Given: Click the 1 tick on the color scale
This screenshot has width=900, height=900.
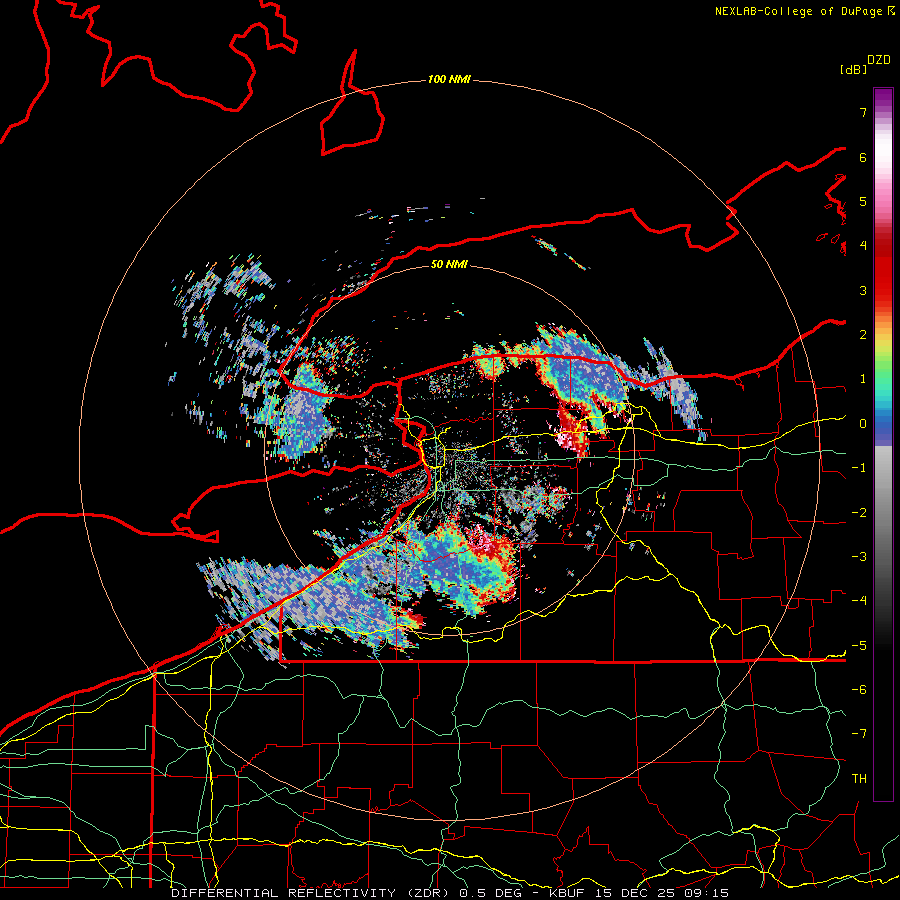Looking at the screenshot, I should click(863, 379).
